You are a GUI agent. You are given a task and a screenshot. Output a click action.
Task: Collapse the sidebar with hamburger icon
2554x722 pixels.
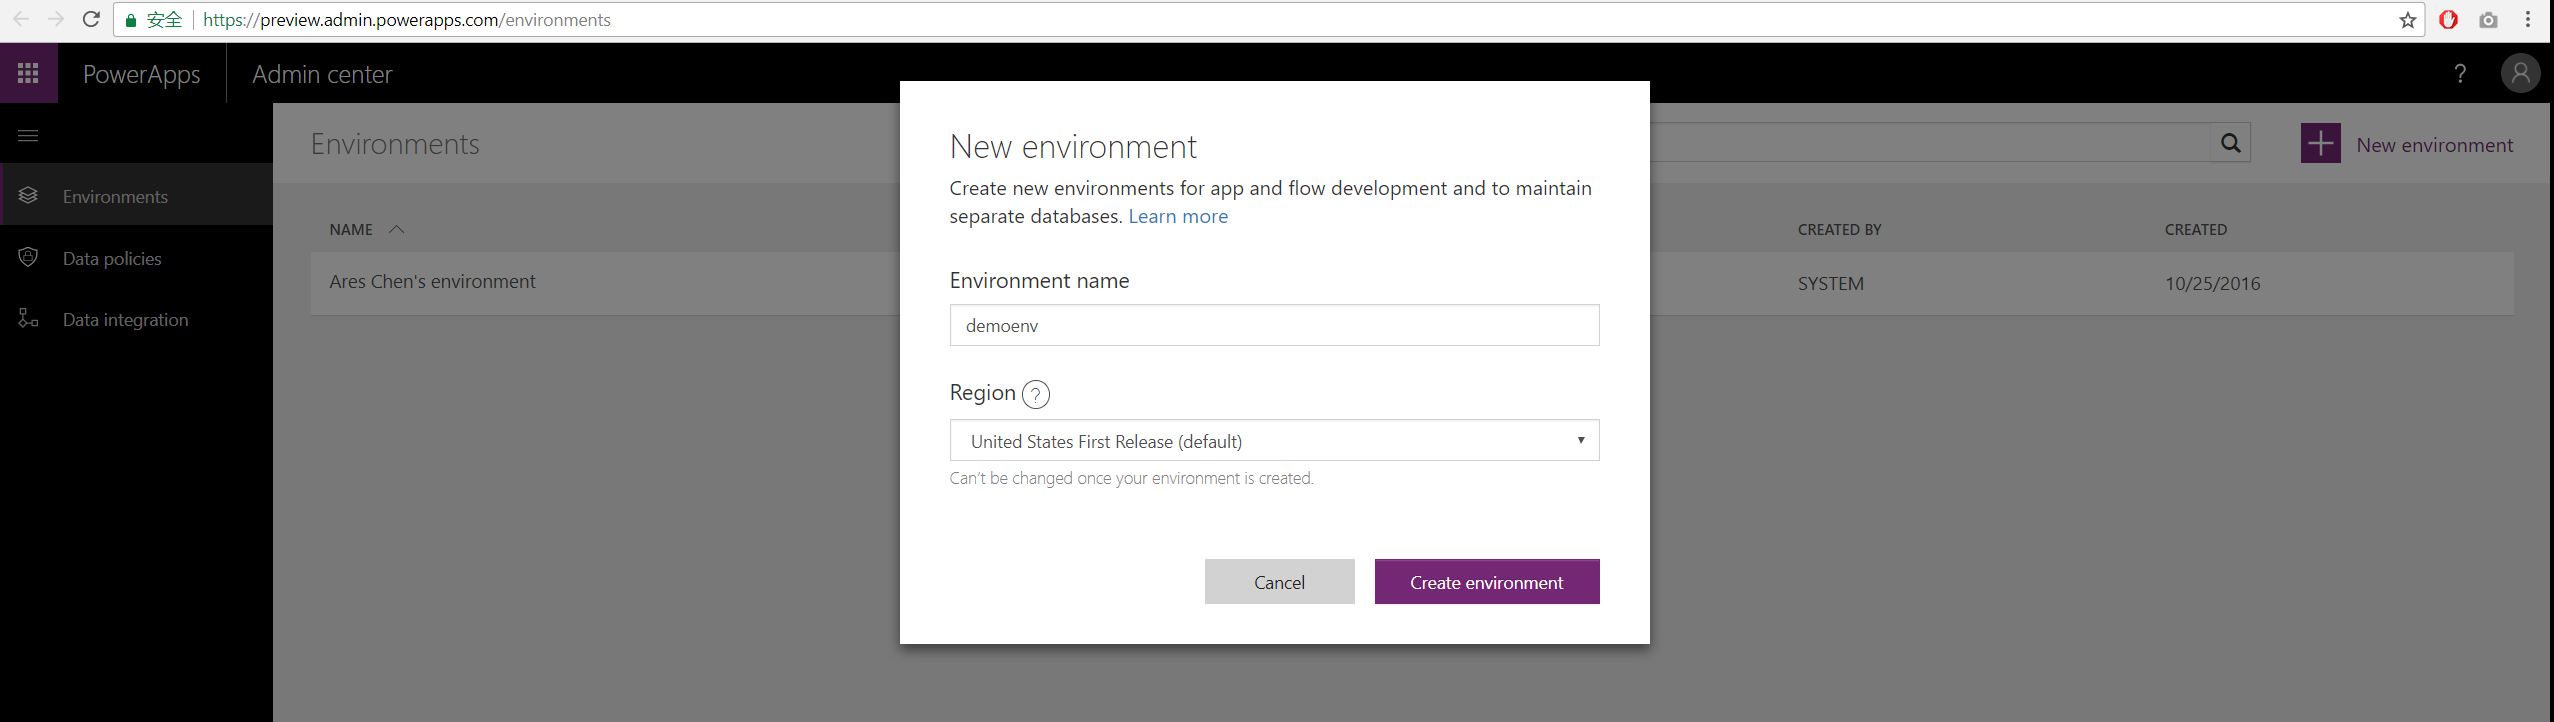28,135
